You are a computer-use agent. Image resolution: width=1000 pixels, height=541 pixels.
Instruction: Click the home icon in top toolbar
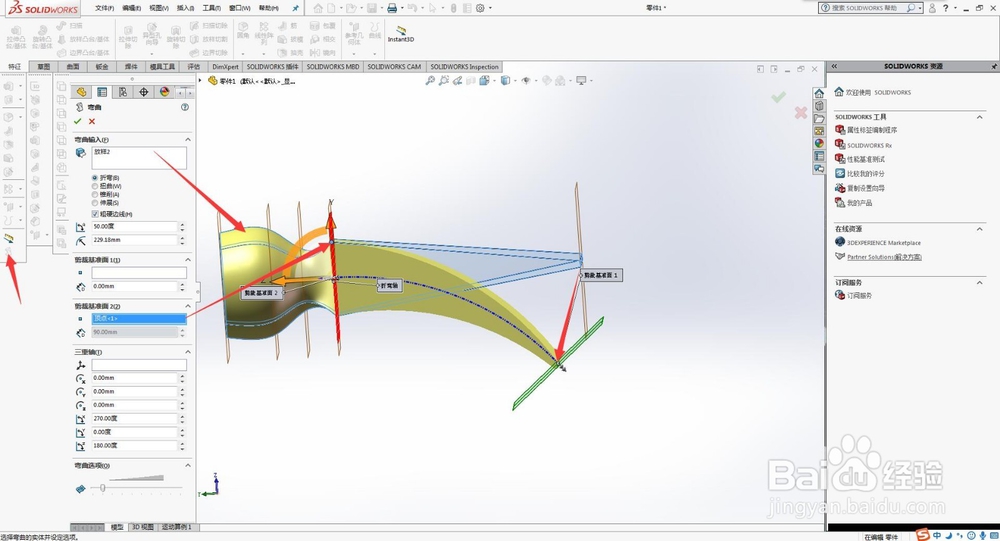318,8
